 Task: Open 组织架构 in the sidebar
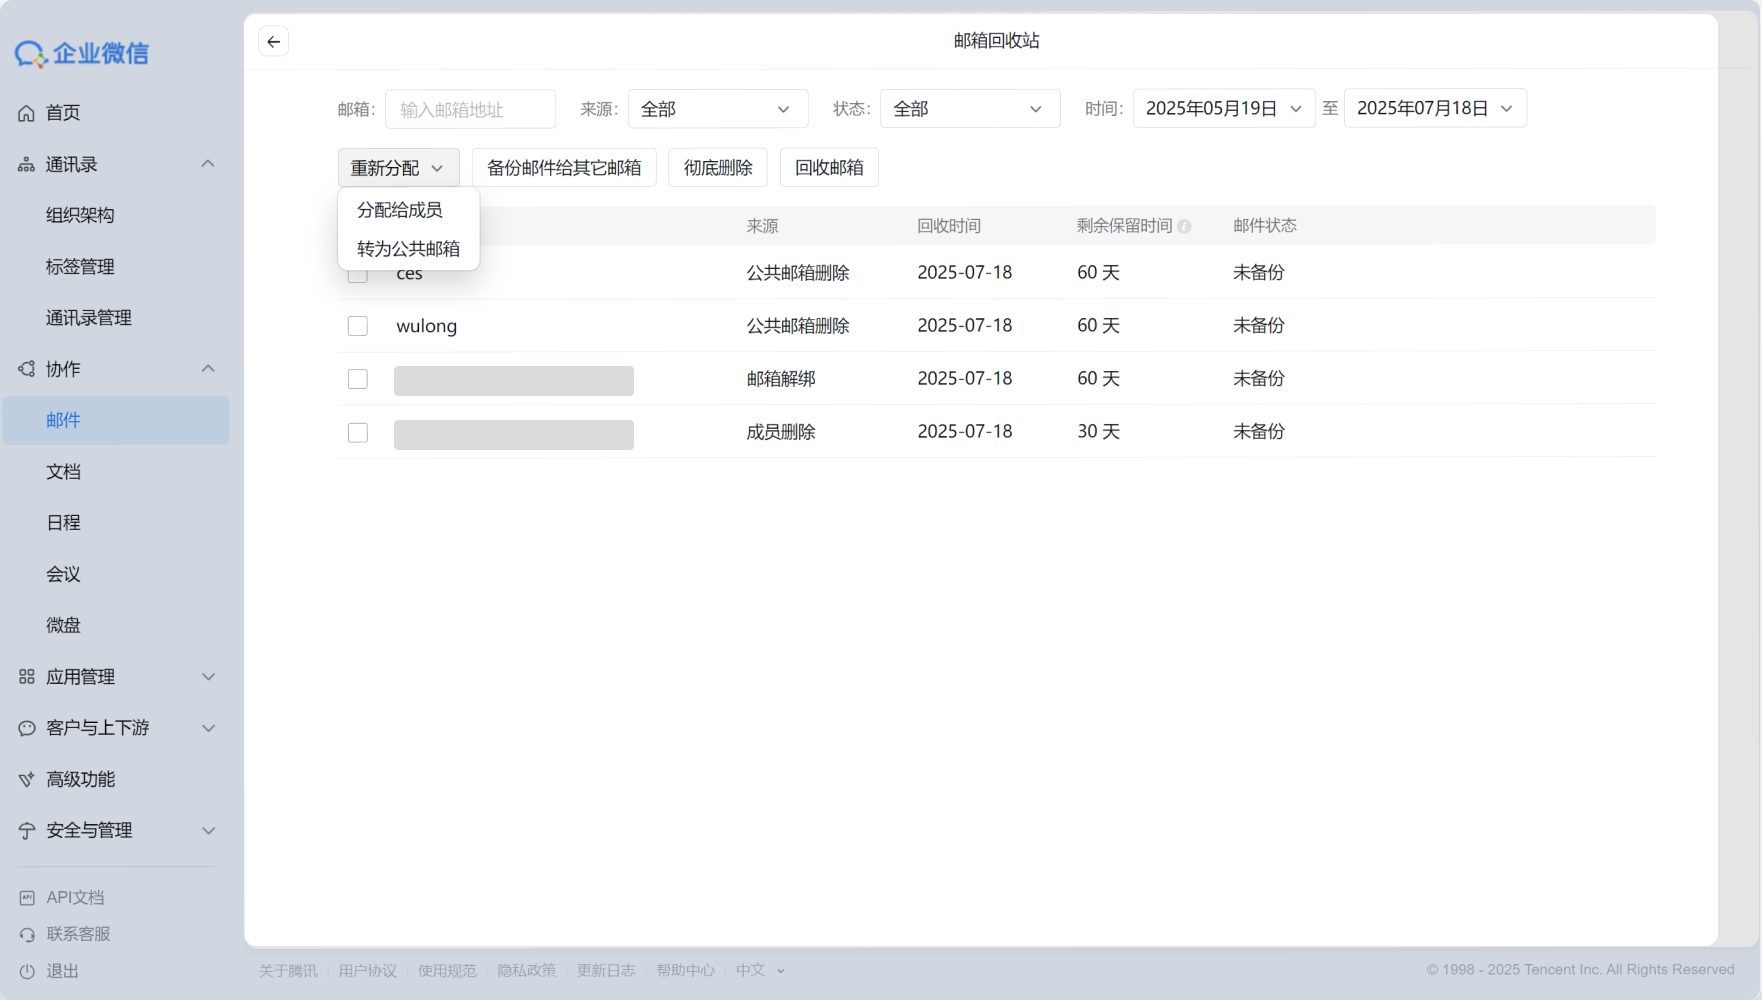(80, 215)
